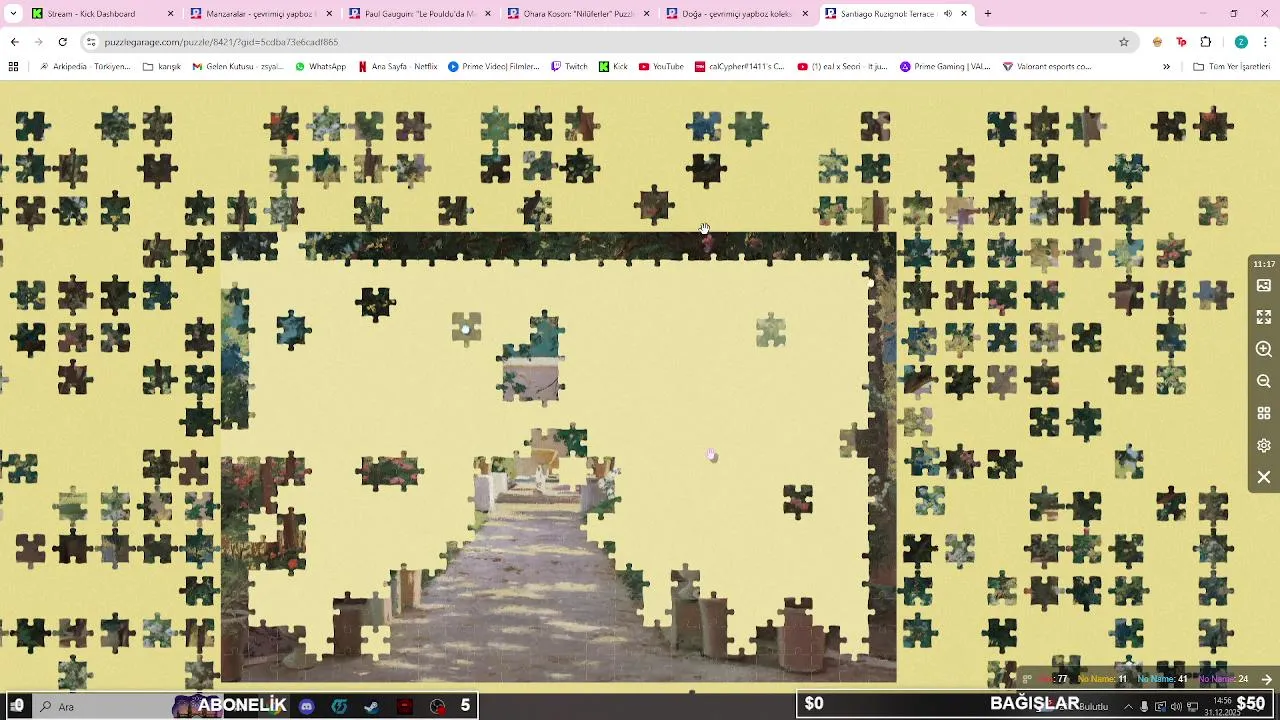Image resolution: width=1280 pixels, height=720 pixels.
Task: Open Valorant esports bookmark
Action: pos(1047,67)
